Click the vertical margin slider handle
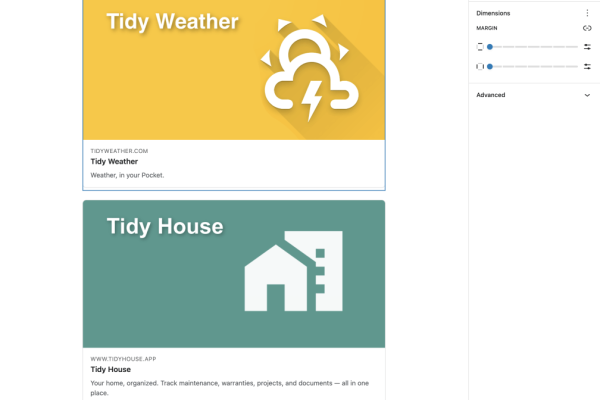The width and height of the screenshot is (600, 400). [x=490, y=47]
